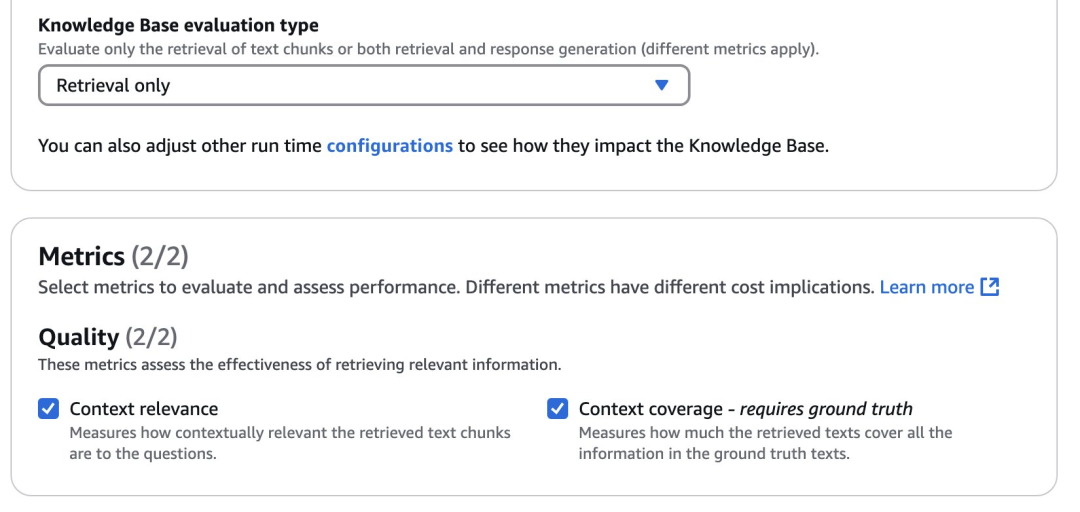Toggle Context relevance via its label text
The image size is (1080, 512).
tap(144, 409)
